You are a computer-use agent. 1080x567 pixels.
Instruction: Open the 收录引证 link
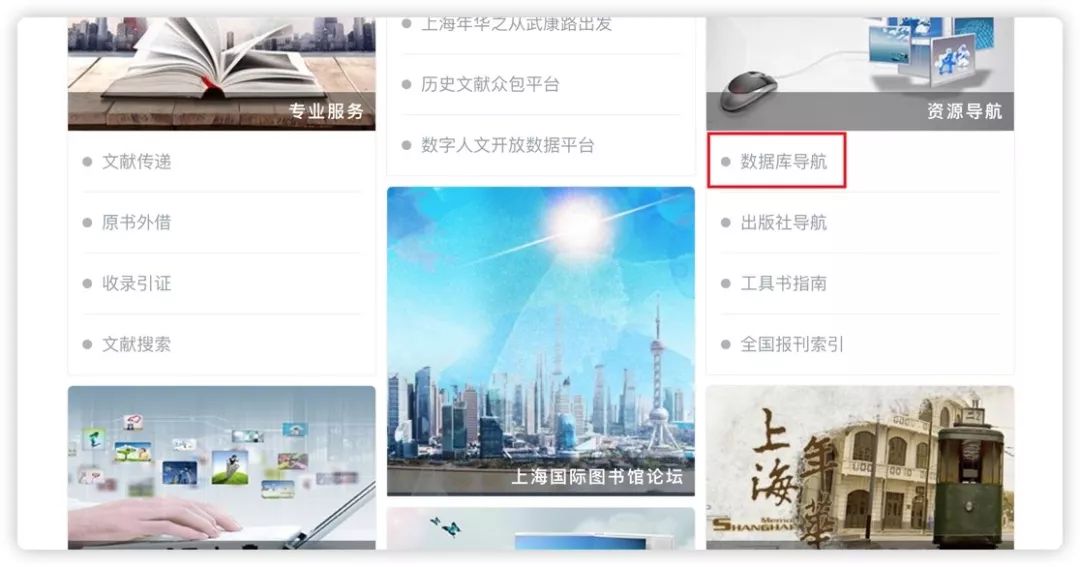[x=136, y=283]
